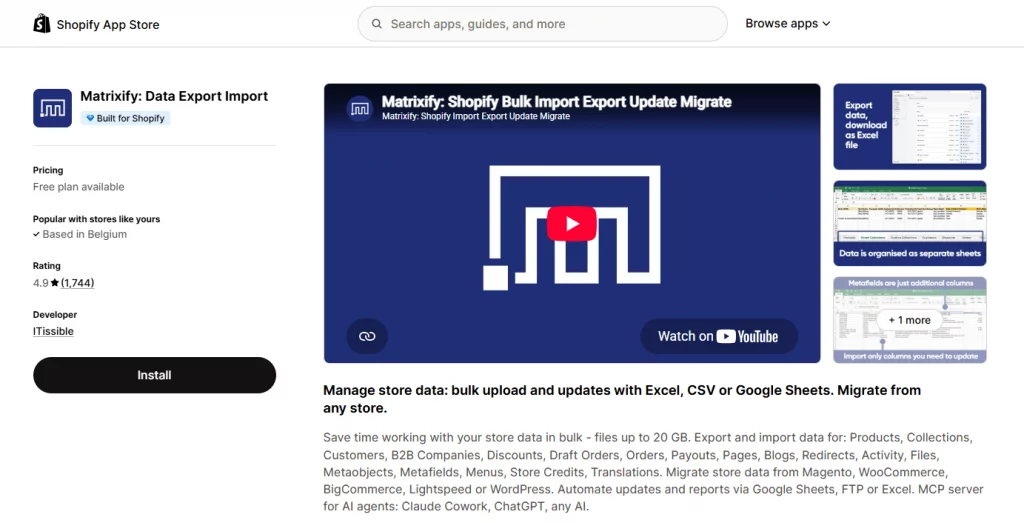Screen dimensions: 1024x523
Task: Click the Matrixify channel avatar in video
Action: pos(360,109)
